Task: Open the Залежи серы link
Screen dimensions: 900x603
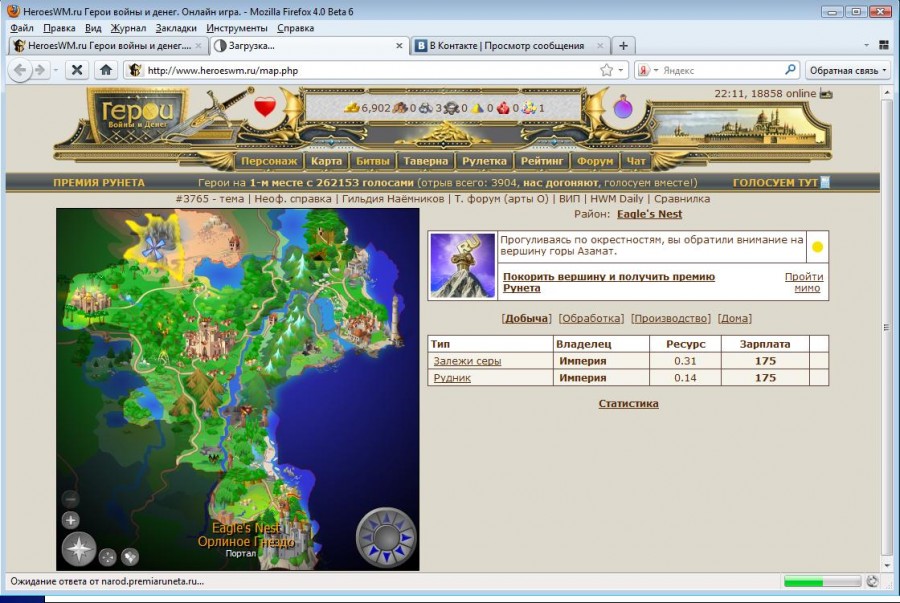Action: [x=467, y=361]
